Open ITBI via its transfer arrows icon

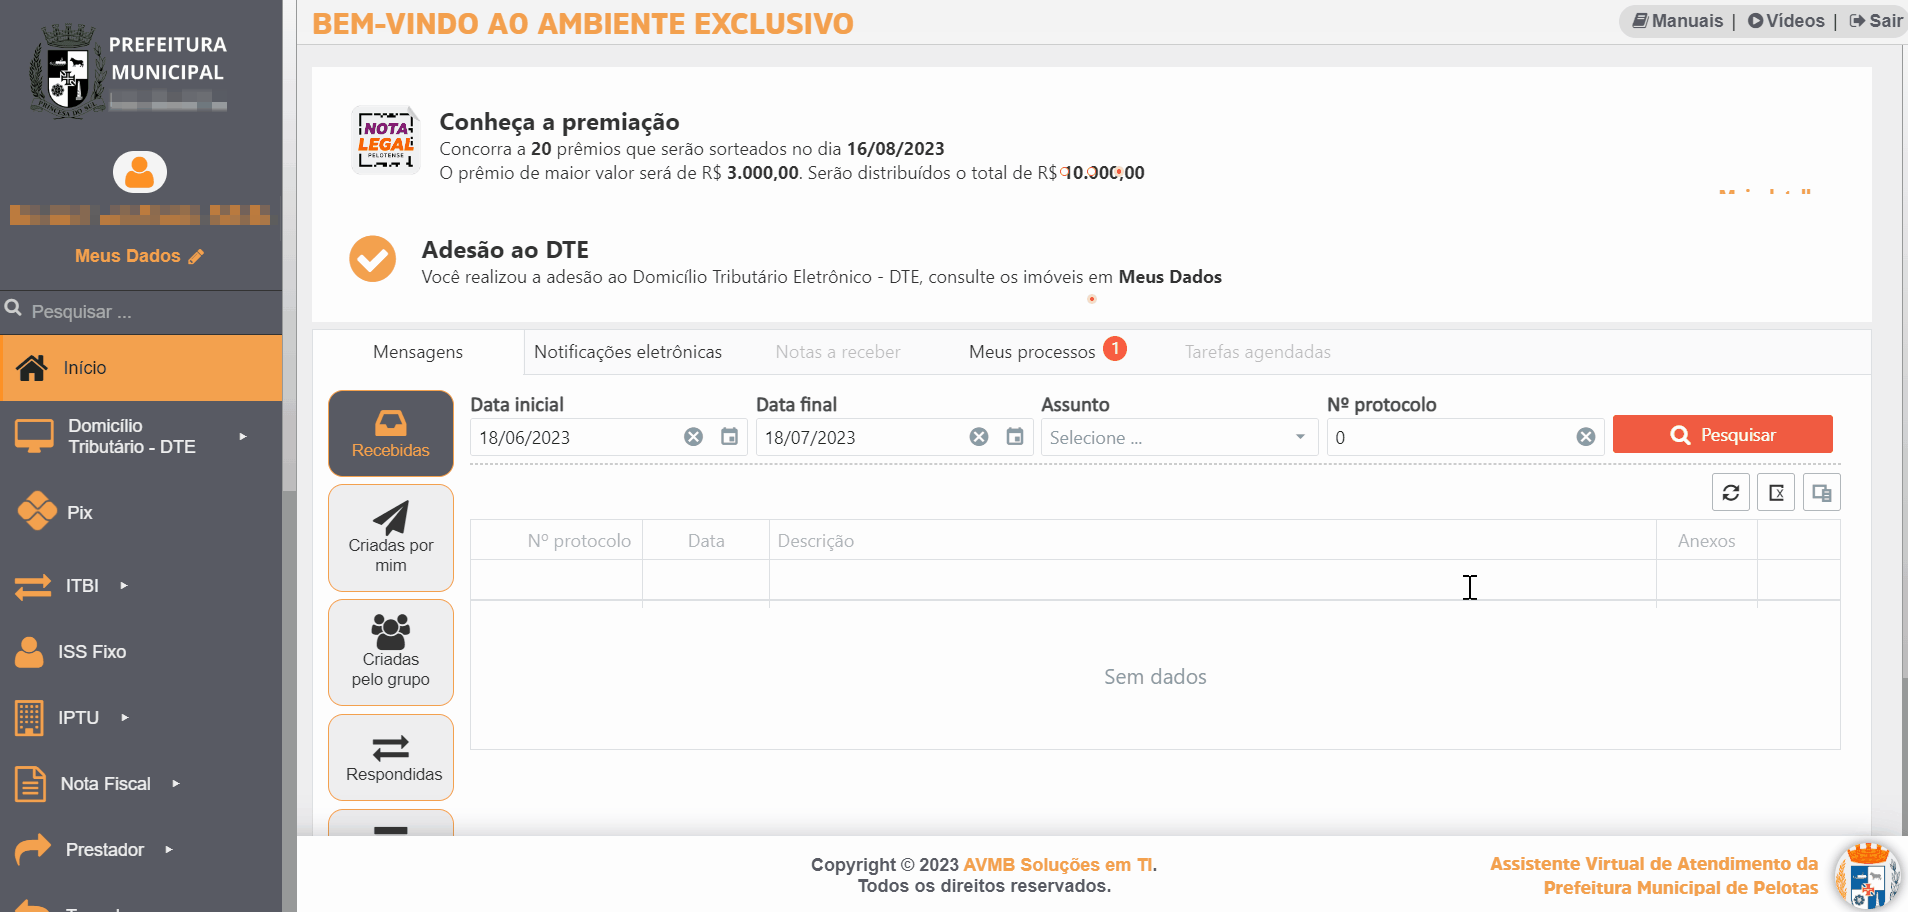click(x=31, y=586)
